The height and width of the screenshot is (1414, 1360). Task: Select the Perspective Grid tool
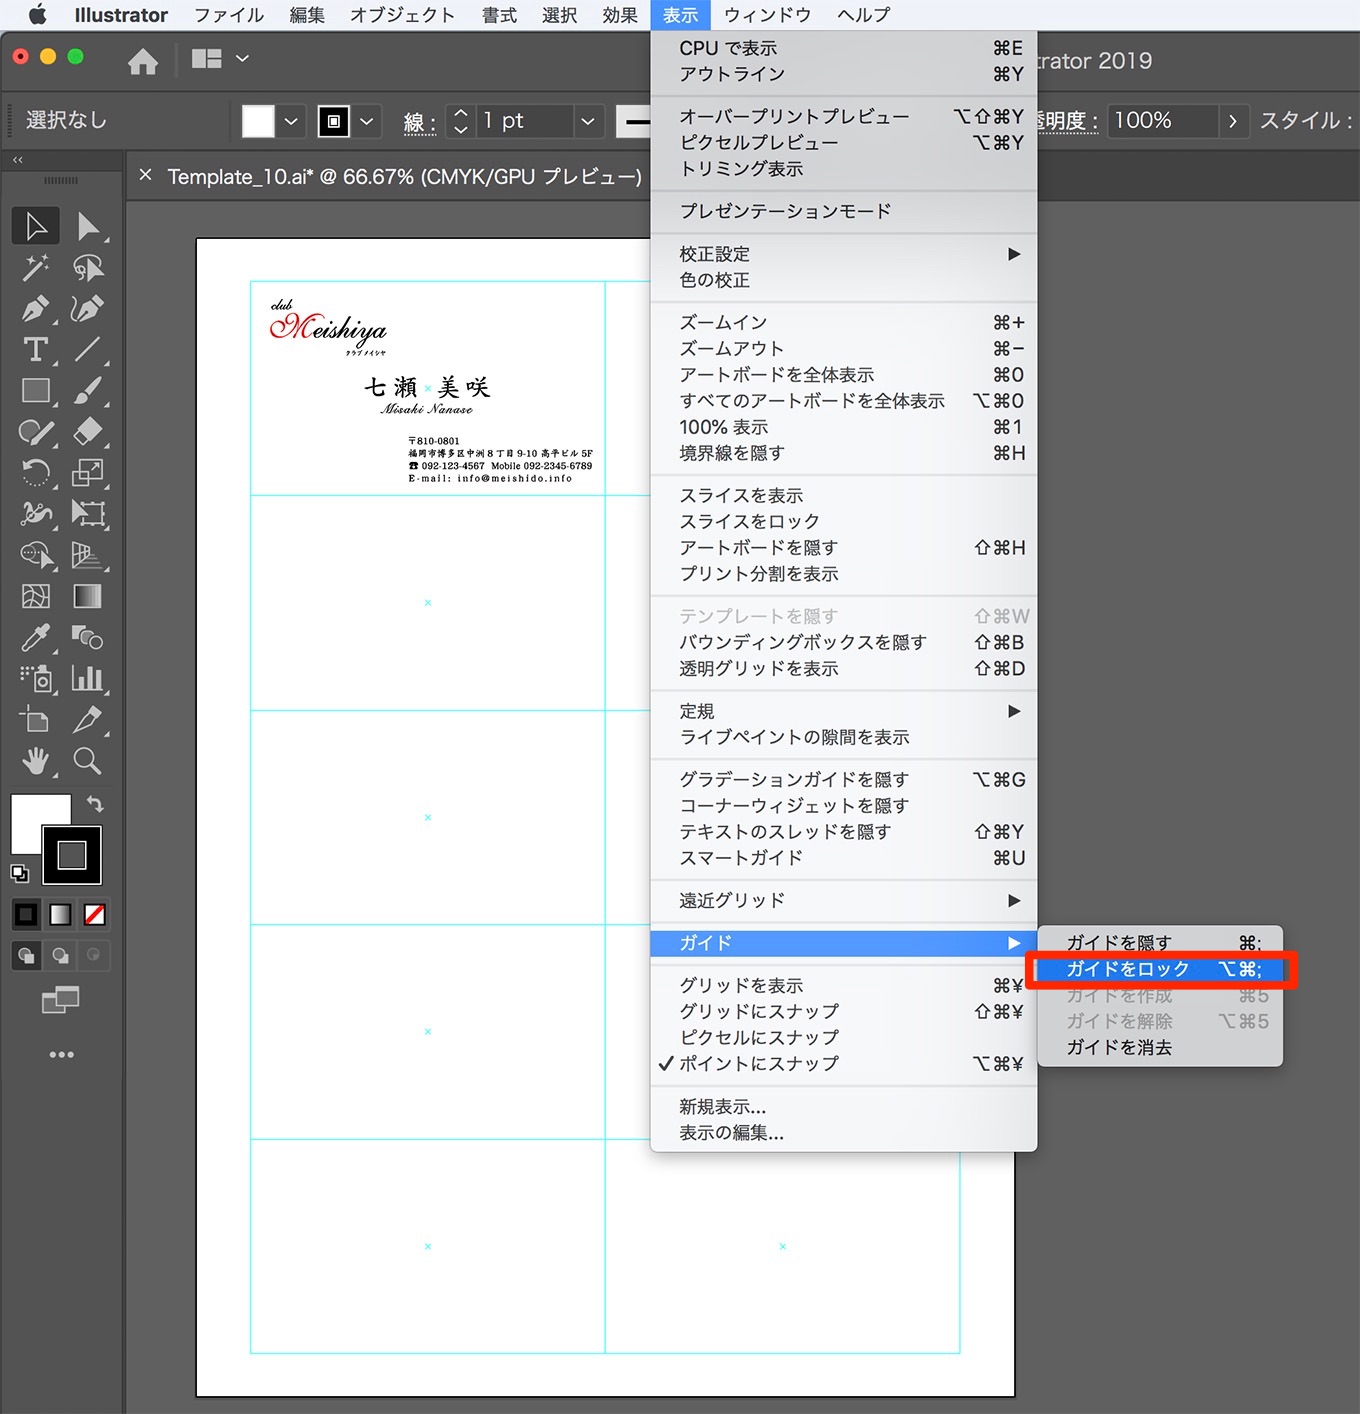(88, 555)
